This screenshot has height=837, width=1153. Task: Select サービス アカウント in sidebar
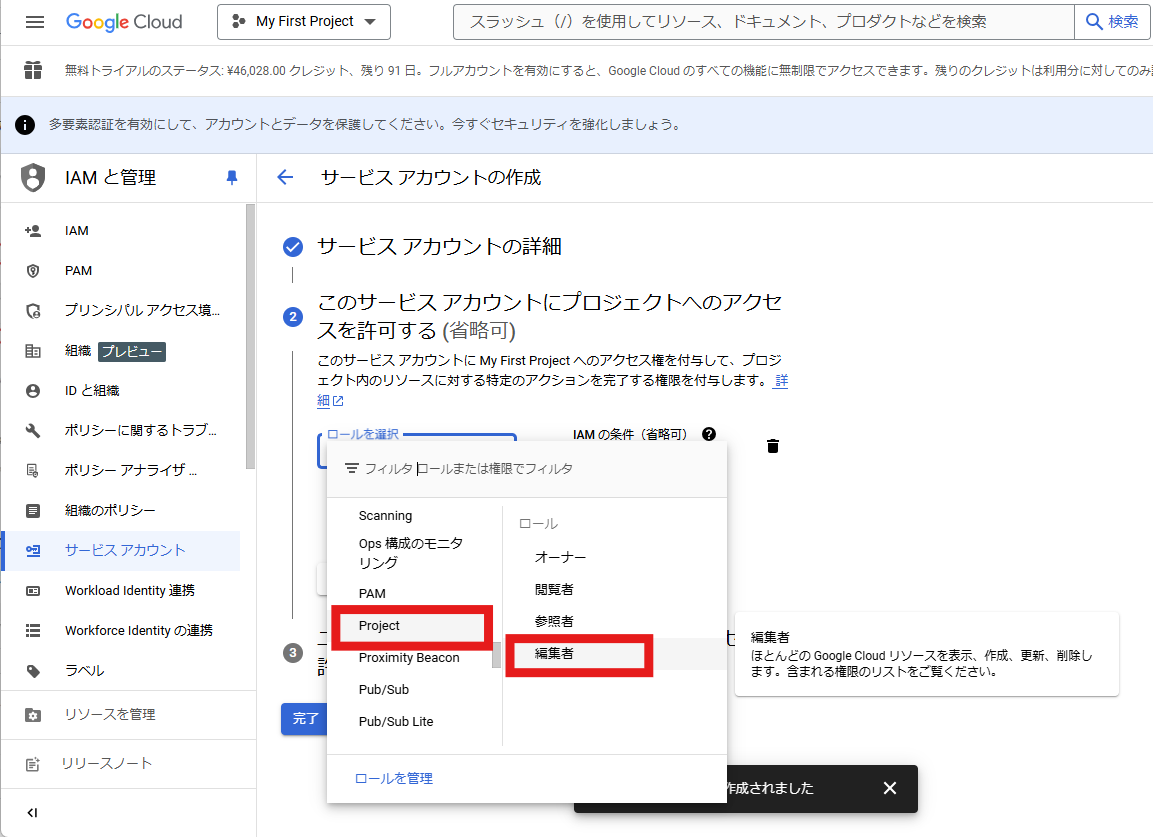click(122, 550)
